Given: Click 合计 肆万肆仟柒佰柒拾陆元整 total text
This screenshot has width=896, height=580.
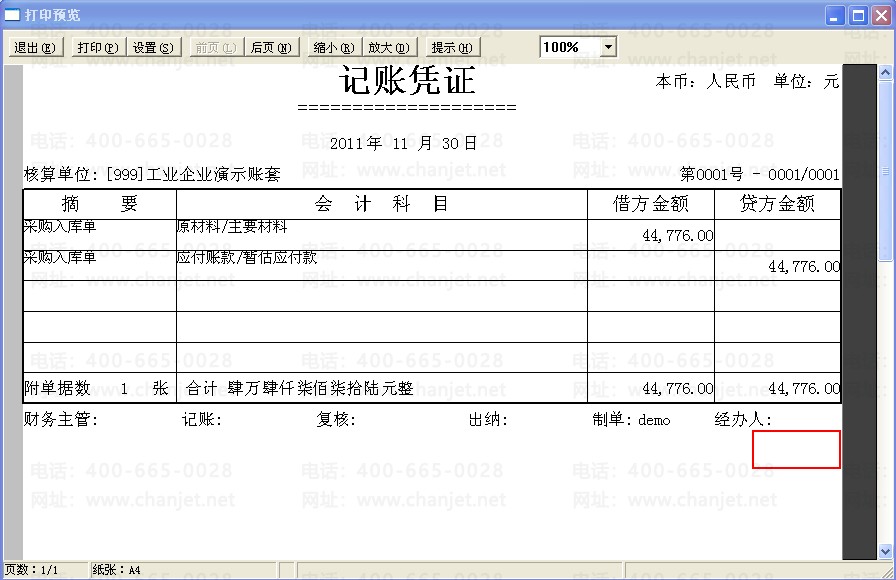Looking at the screenshot, I should tap(299, 389).
